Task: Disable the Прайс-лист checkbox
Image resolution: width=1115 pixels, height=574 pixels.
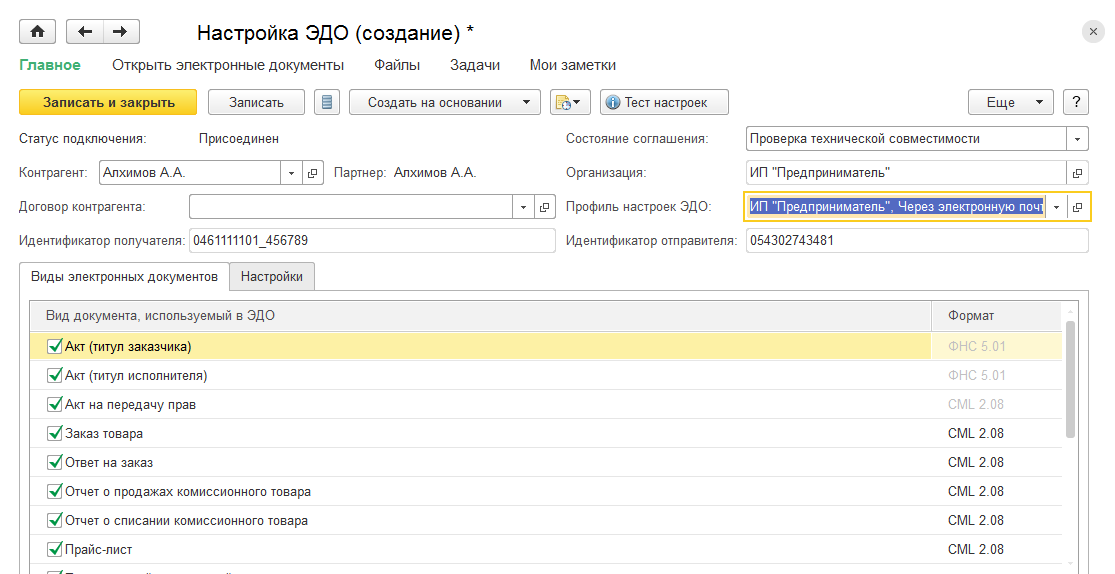Action: 55,550
